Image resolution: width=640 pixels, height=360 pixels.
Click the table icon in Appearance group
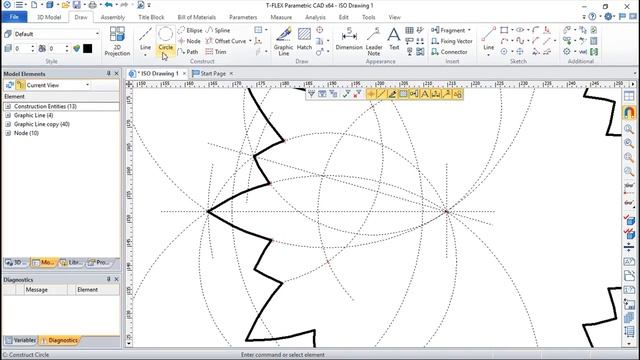409,30
